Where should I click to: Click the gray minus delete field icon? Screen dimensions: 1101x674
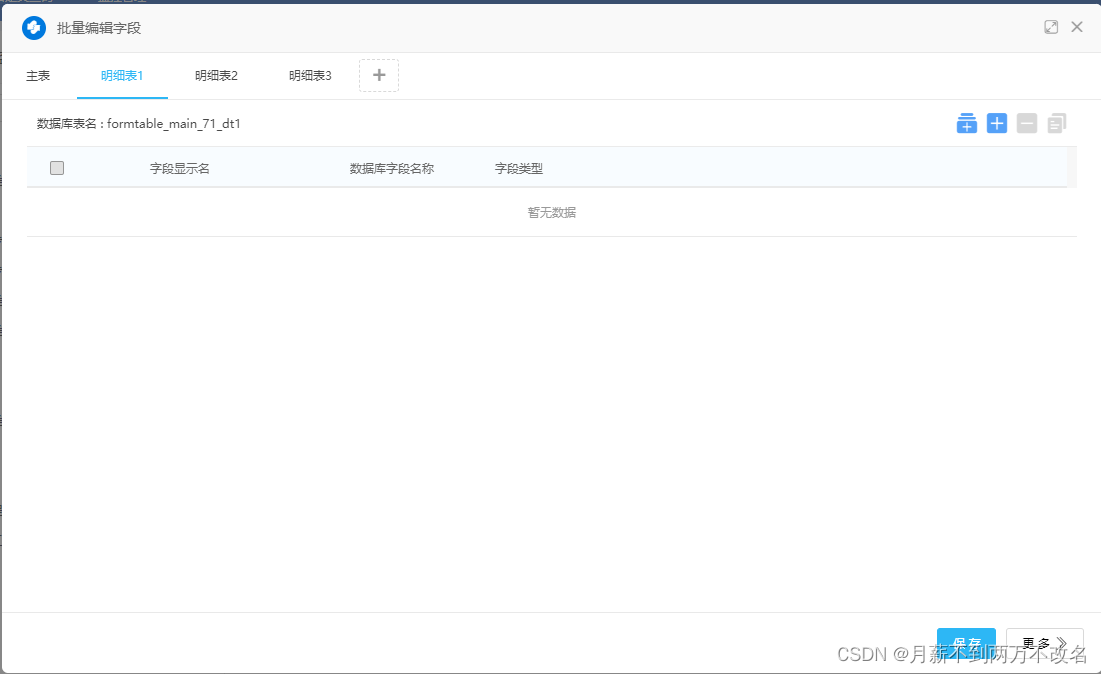pos(1026,123)
